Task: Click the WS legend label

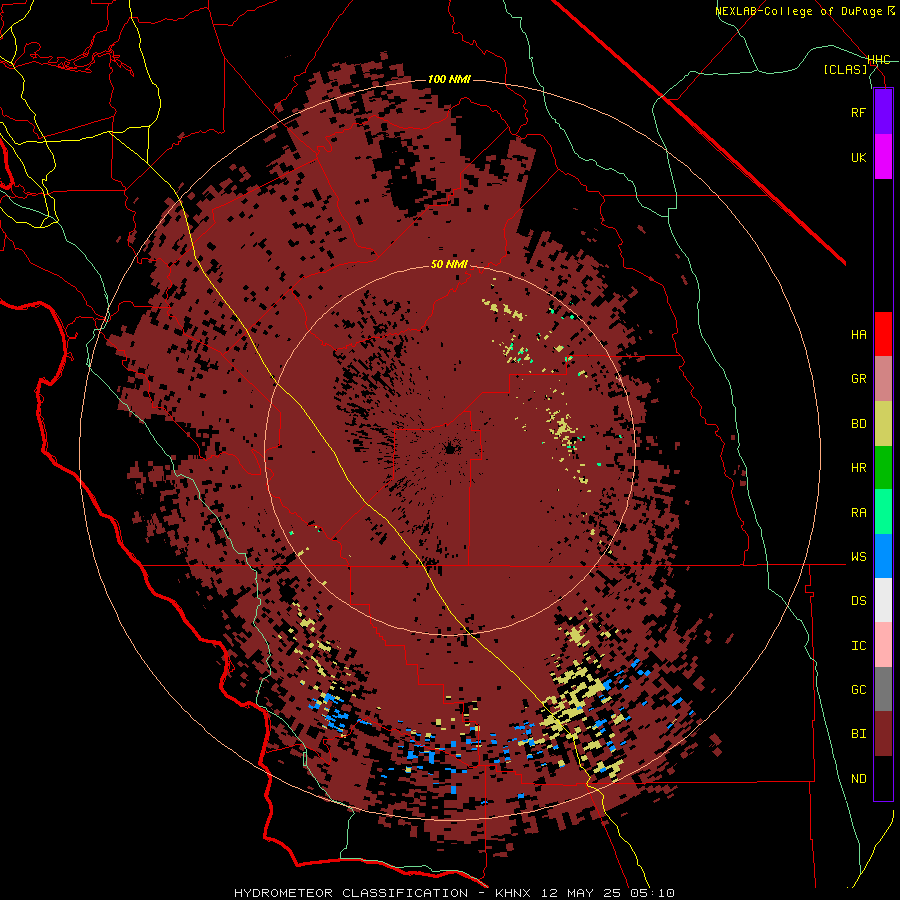Action: click(858, 557)
